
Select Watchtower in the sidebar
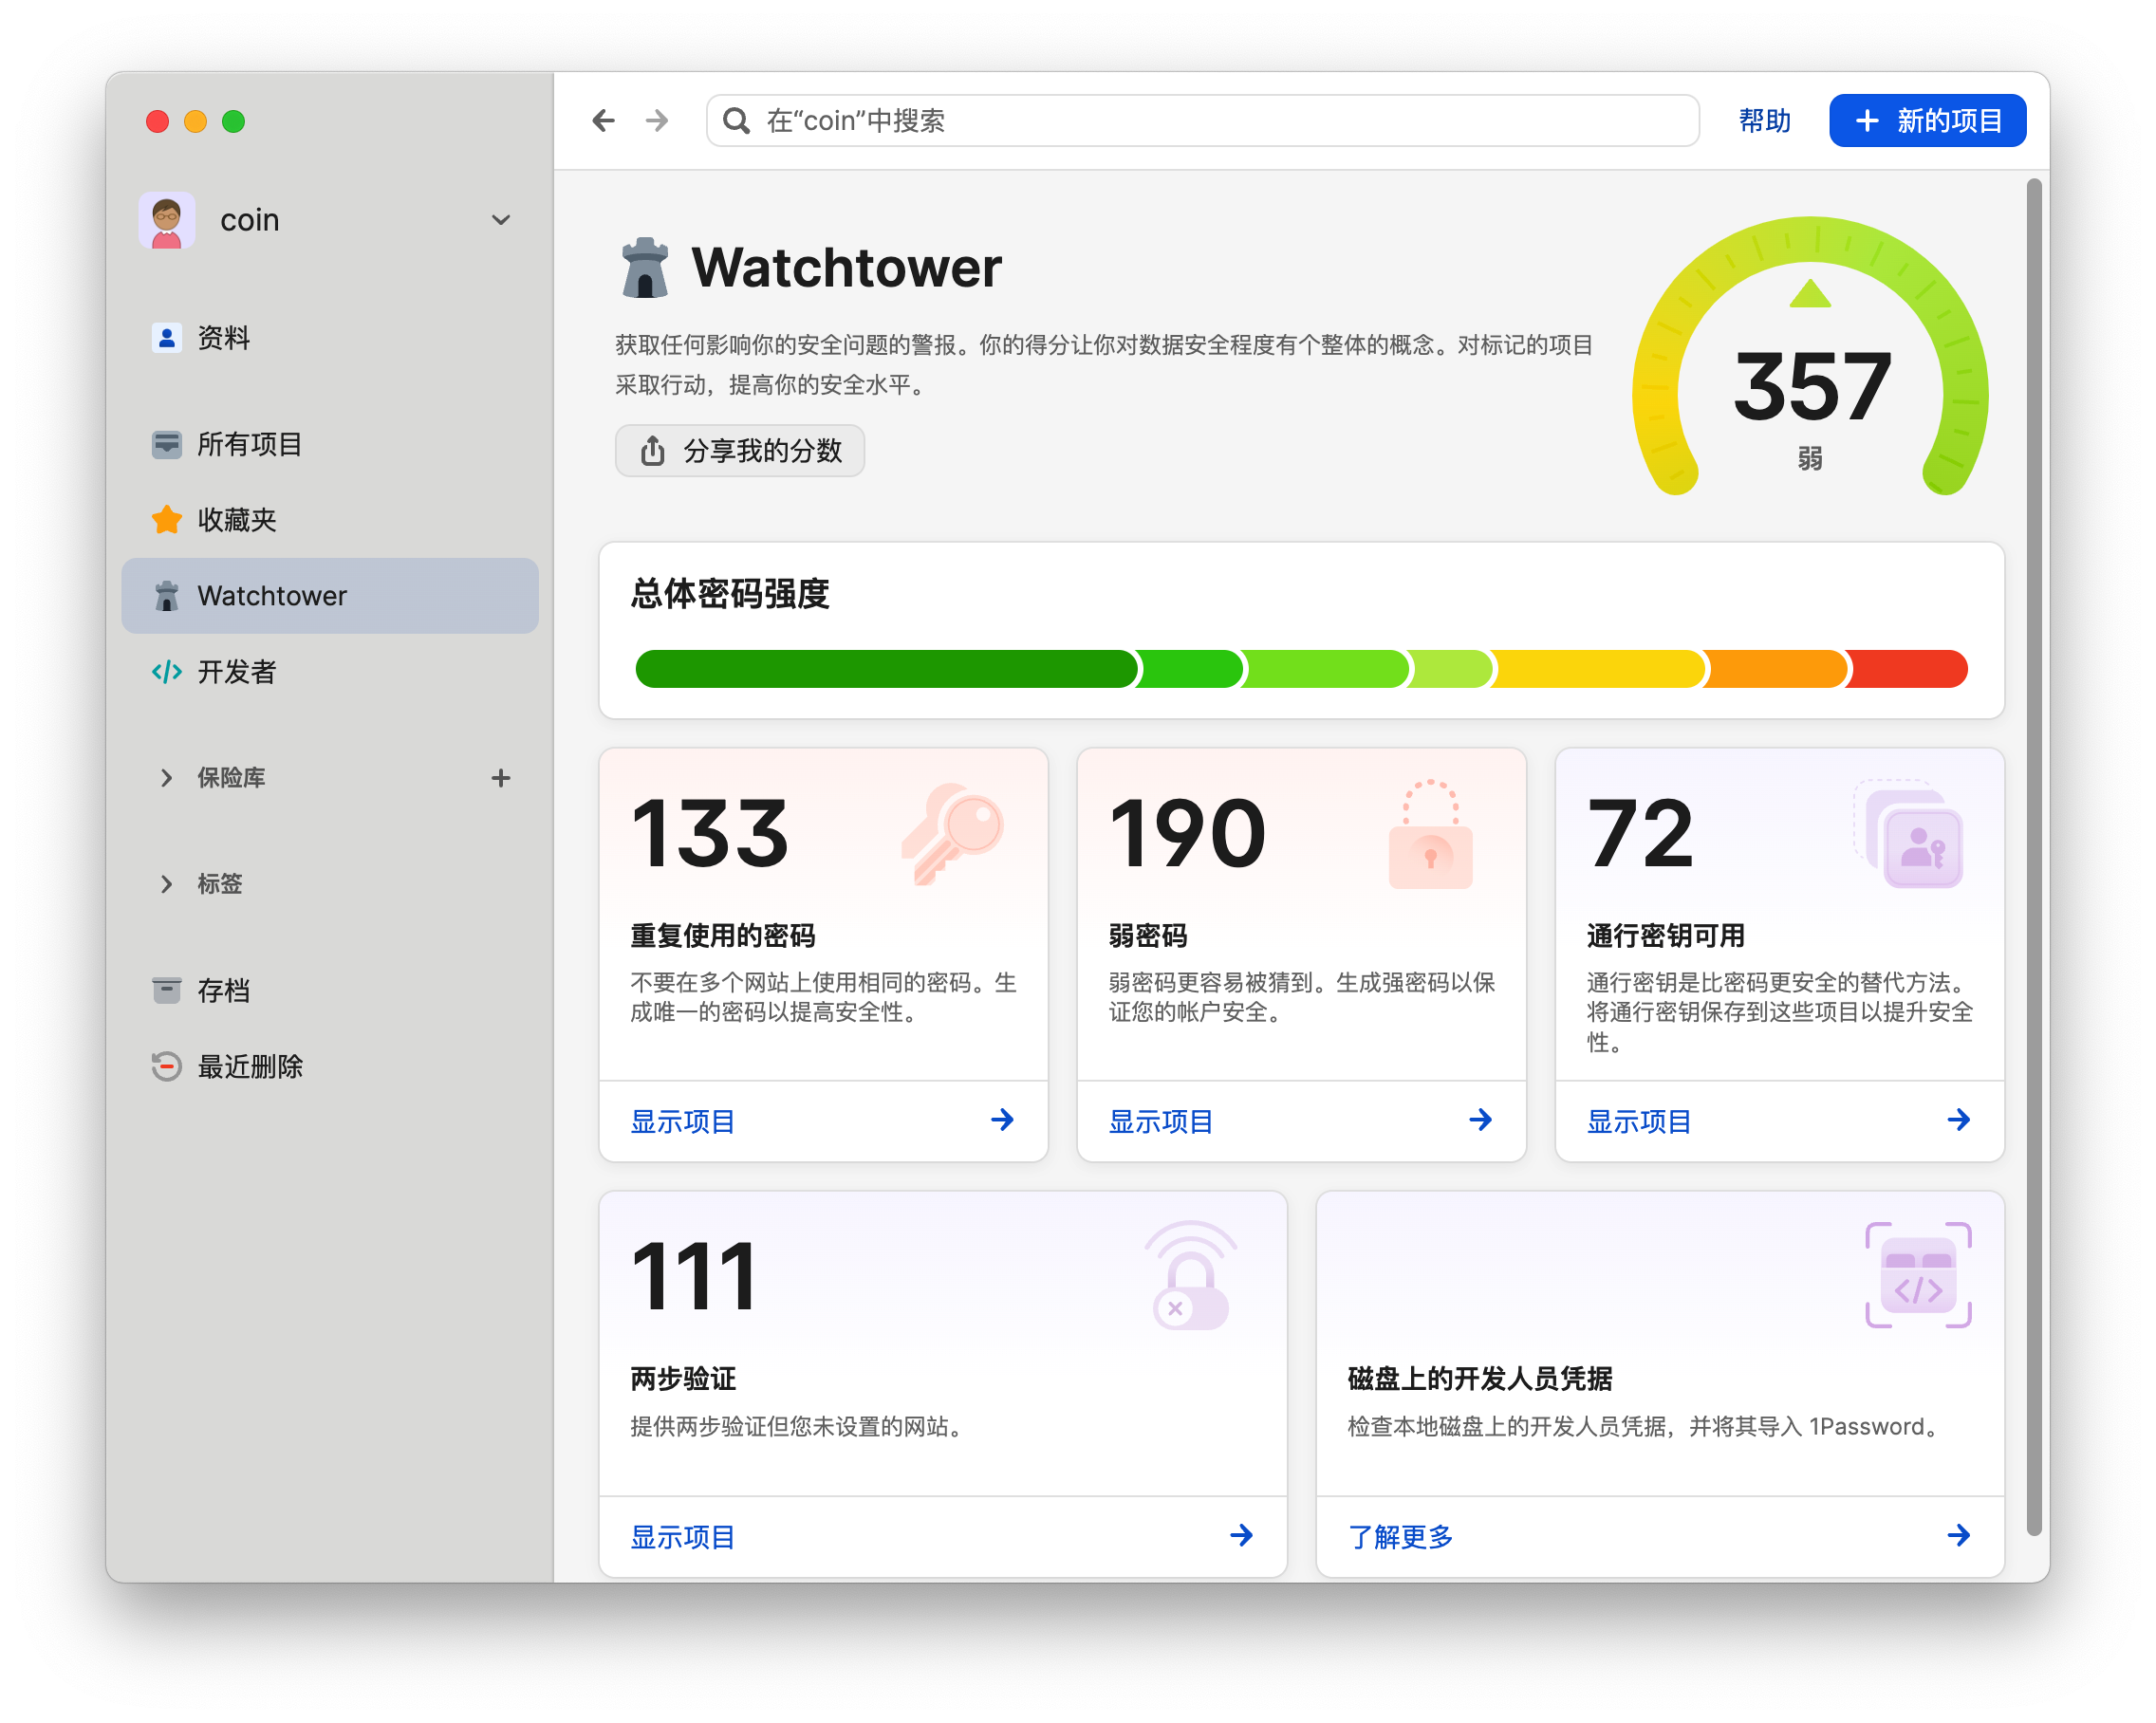point(330,596)
